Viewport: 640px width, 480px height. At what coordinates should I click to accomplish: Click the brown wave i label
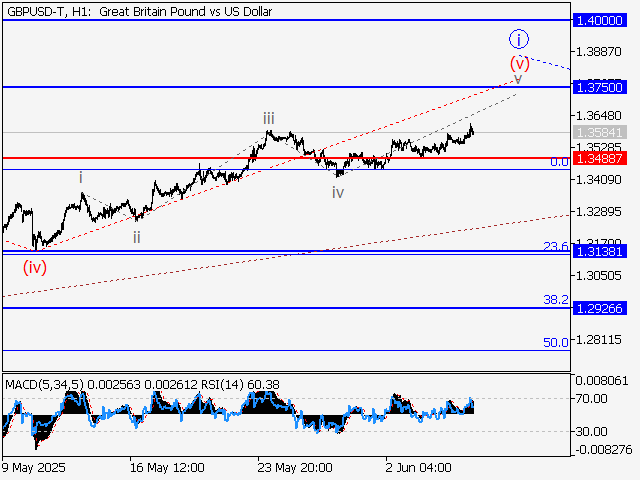(81, 177)
